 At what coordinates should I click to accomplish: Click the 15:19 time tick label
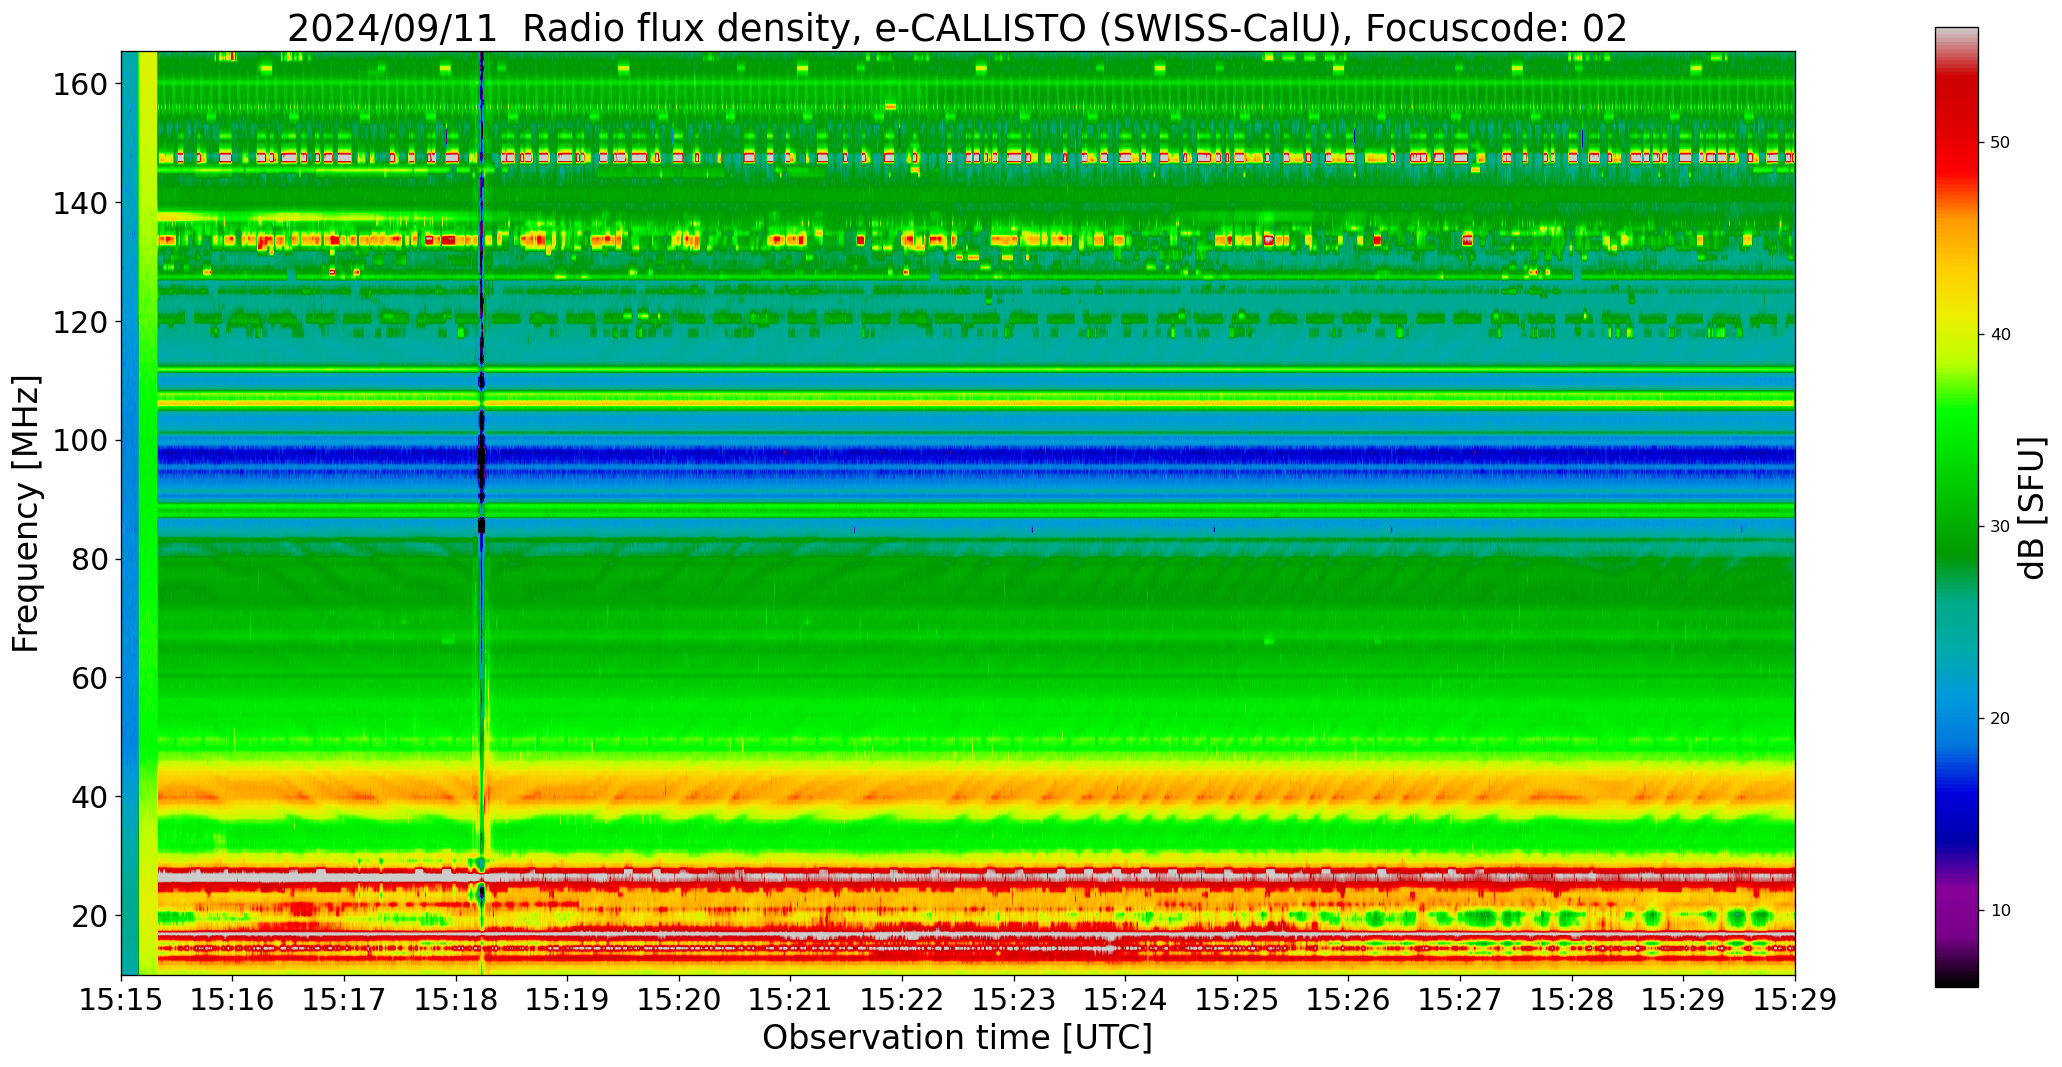[x=568, y=1000]
